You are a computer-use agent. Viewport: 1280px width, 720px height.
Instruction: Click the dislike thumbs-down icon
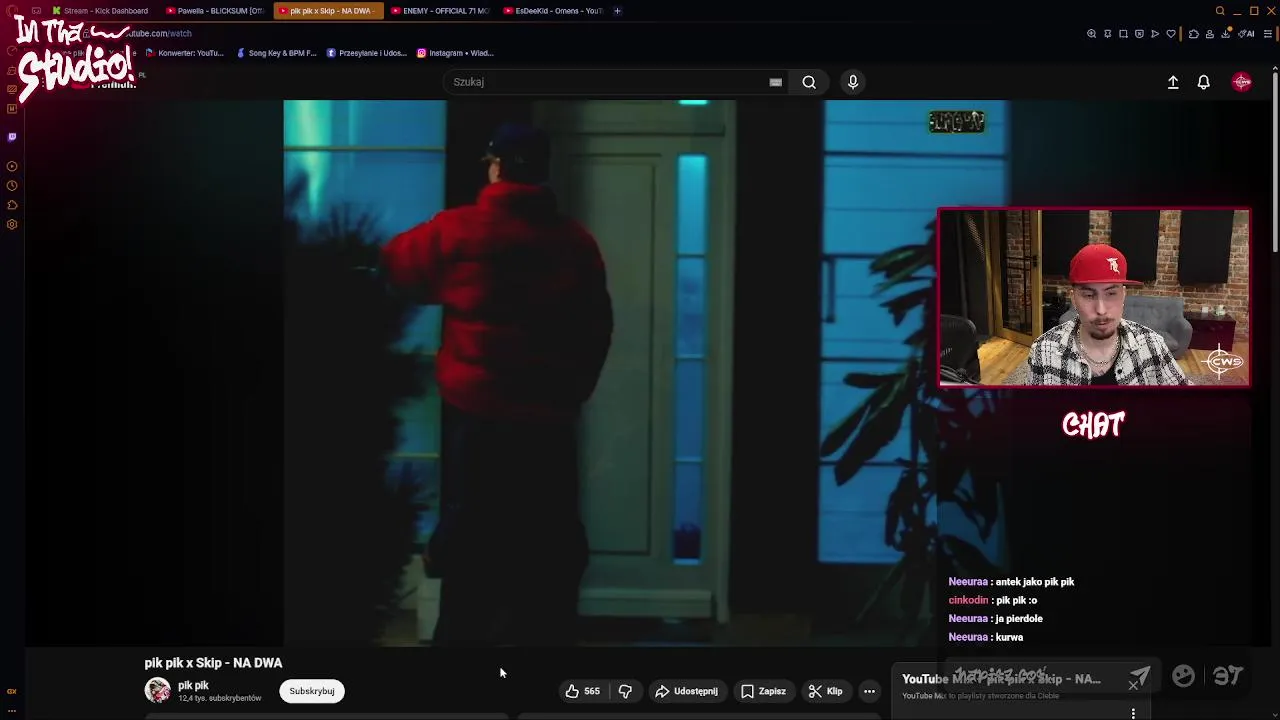click(625, 691)
